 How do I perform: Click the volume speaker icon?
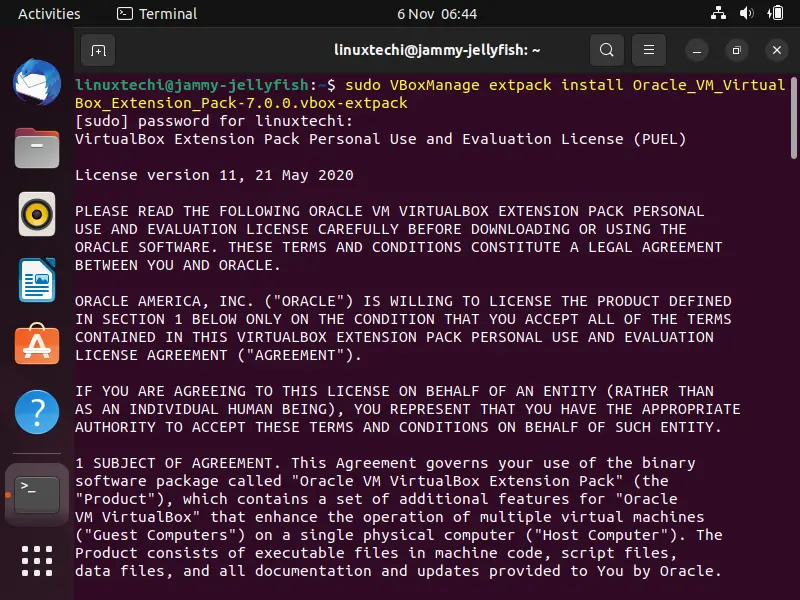click(x=746, y=13)
